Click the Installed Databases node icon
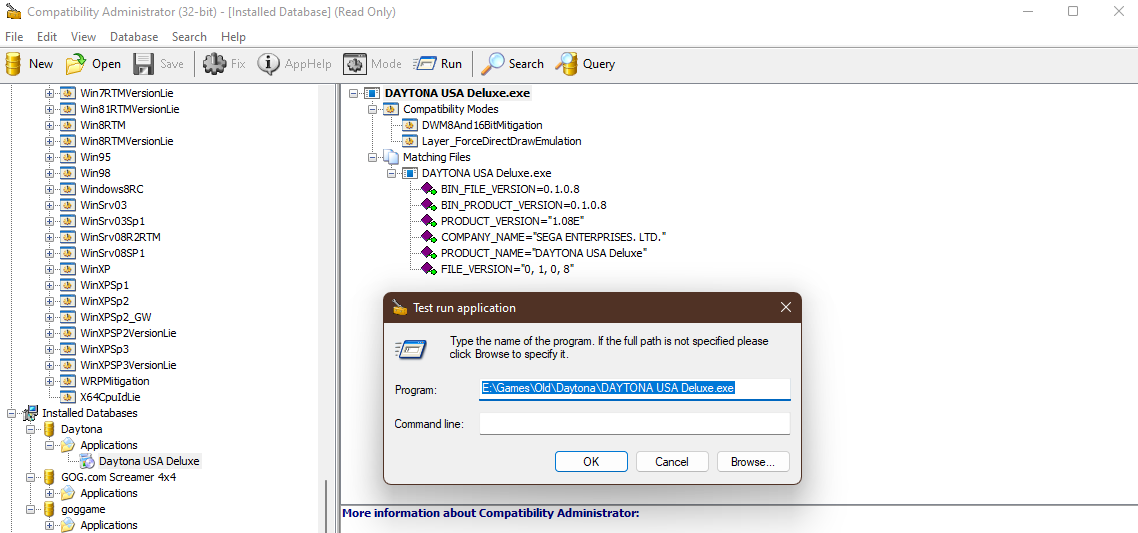The image size is (1138, 533). [31, 413]
